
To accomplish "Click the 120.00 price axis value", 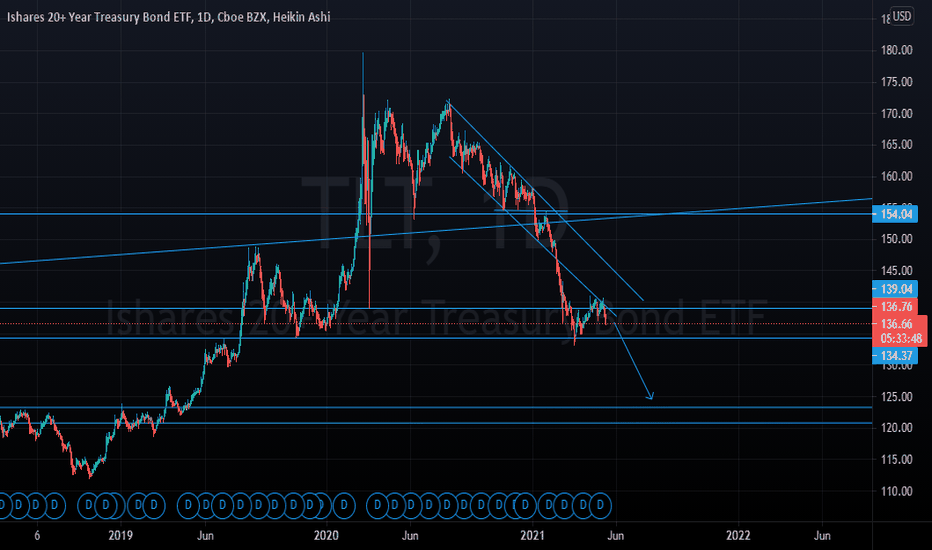I will pos(896,428).
